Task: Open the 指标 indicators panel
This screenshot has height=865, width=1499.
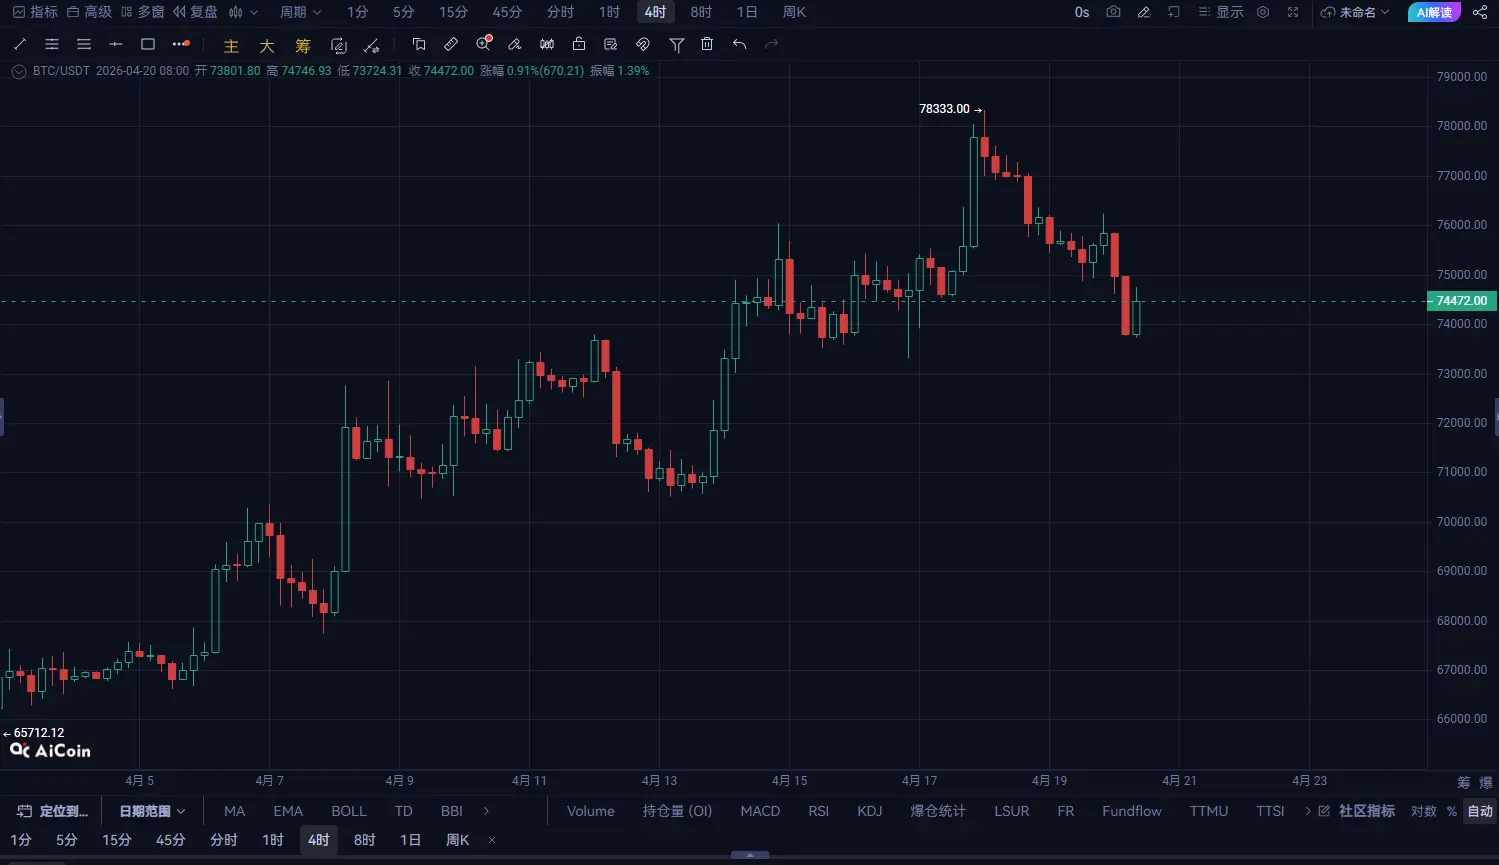Action: click(x=35, y=12)
